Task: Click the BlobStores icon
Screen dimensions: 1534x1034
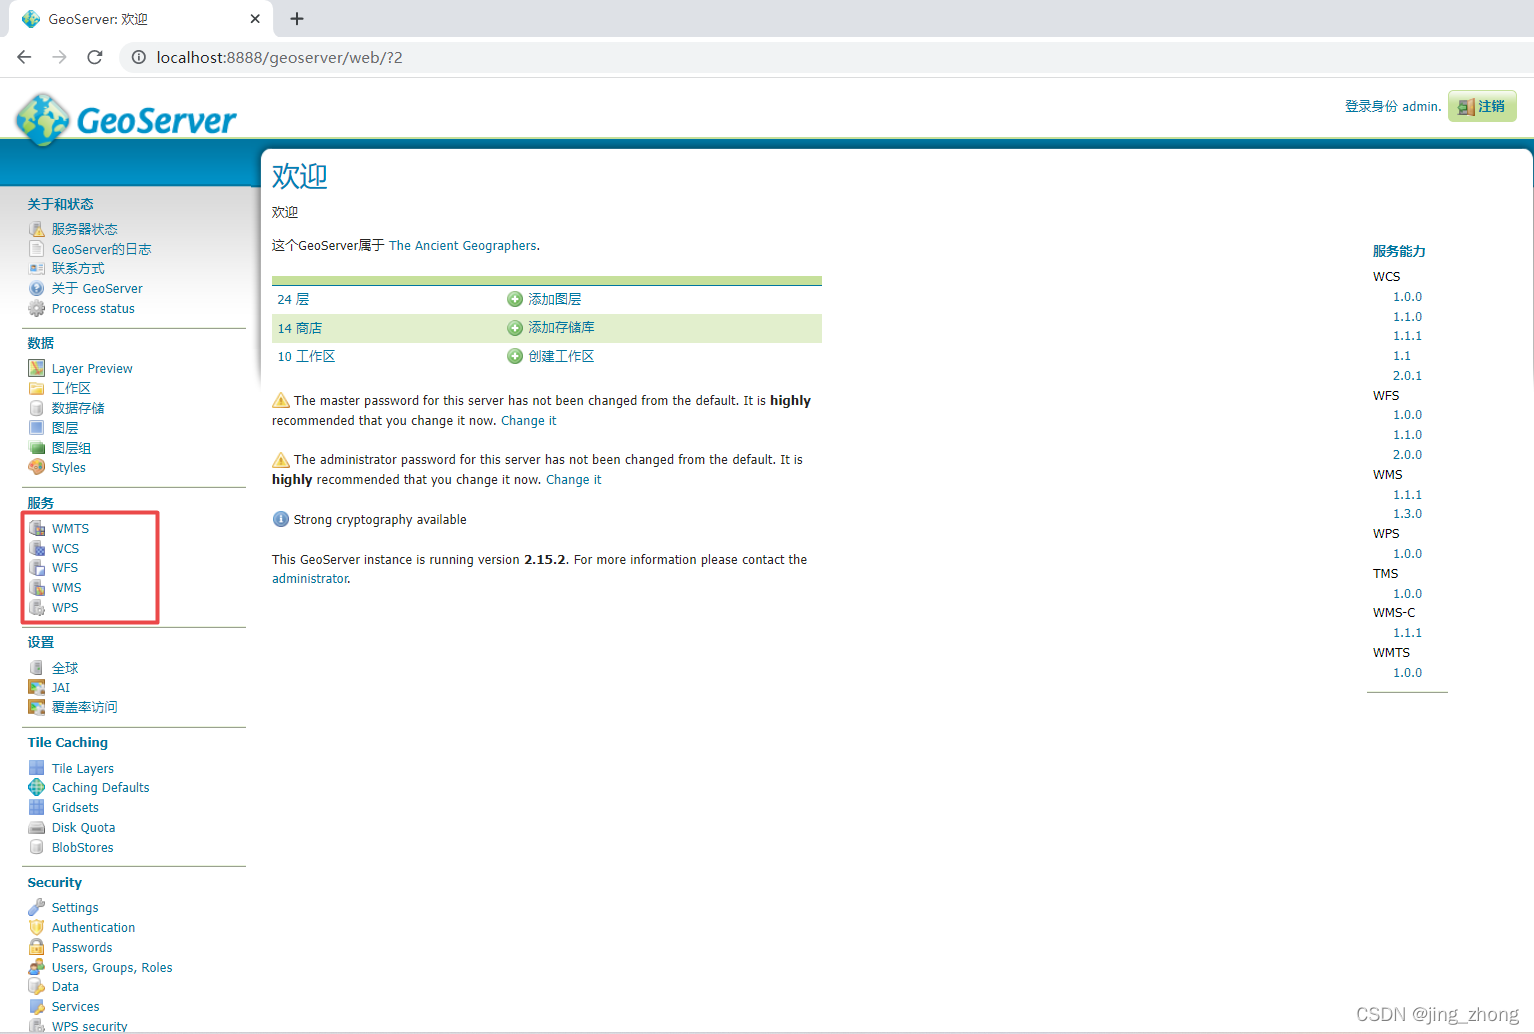Action: pyautogui.click(x=37, y=847)
